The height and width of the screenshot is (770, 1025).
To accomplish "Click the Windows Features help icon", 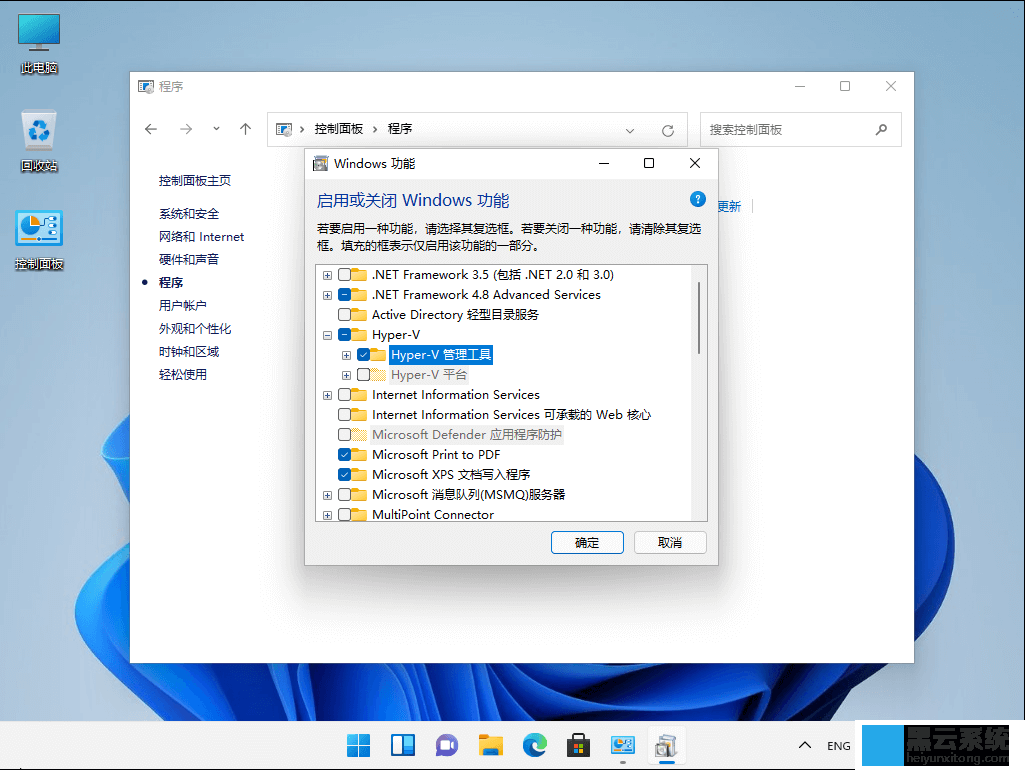I will coord(697,199).
